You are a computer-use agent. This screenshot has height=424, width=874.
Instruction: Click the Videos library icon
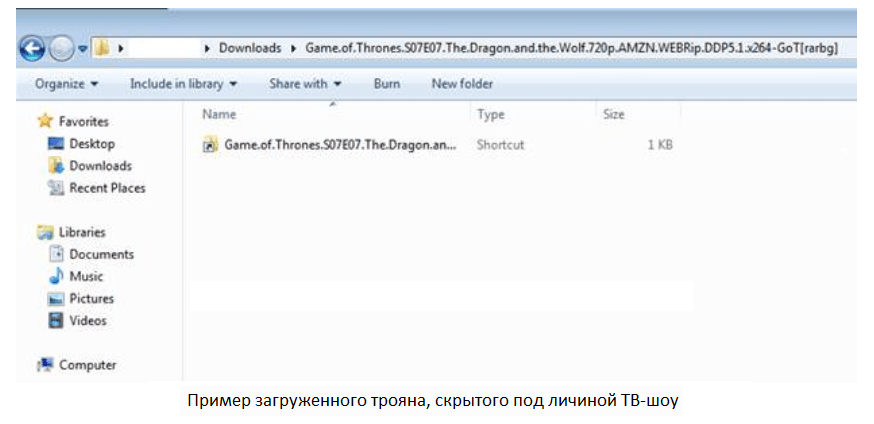(56, 321)
